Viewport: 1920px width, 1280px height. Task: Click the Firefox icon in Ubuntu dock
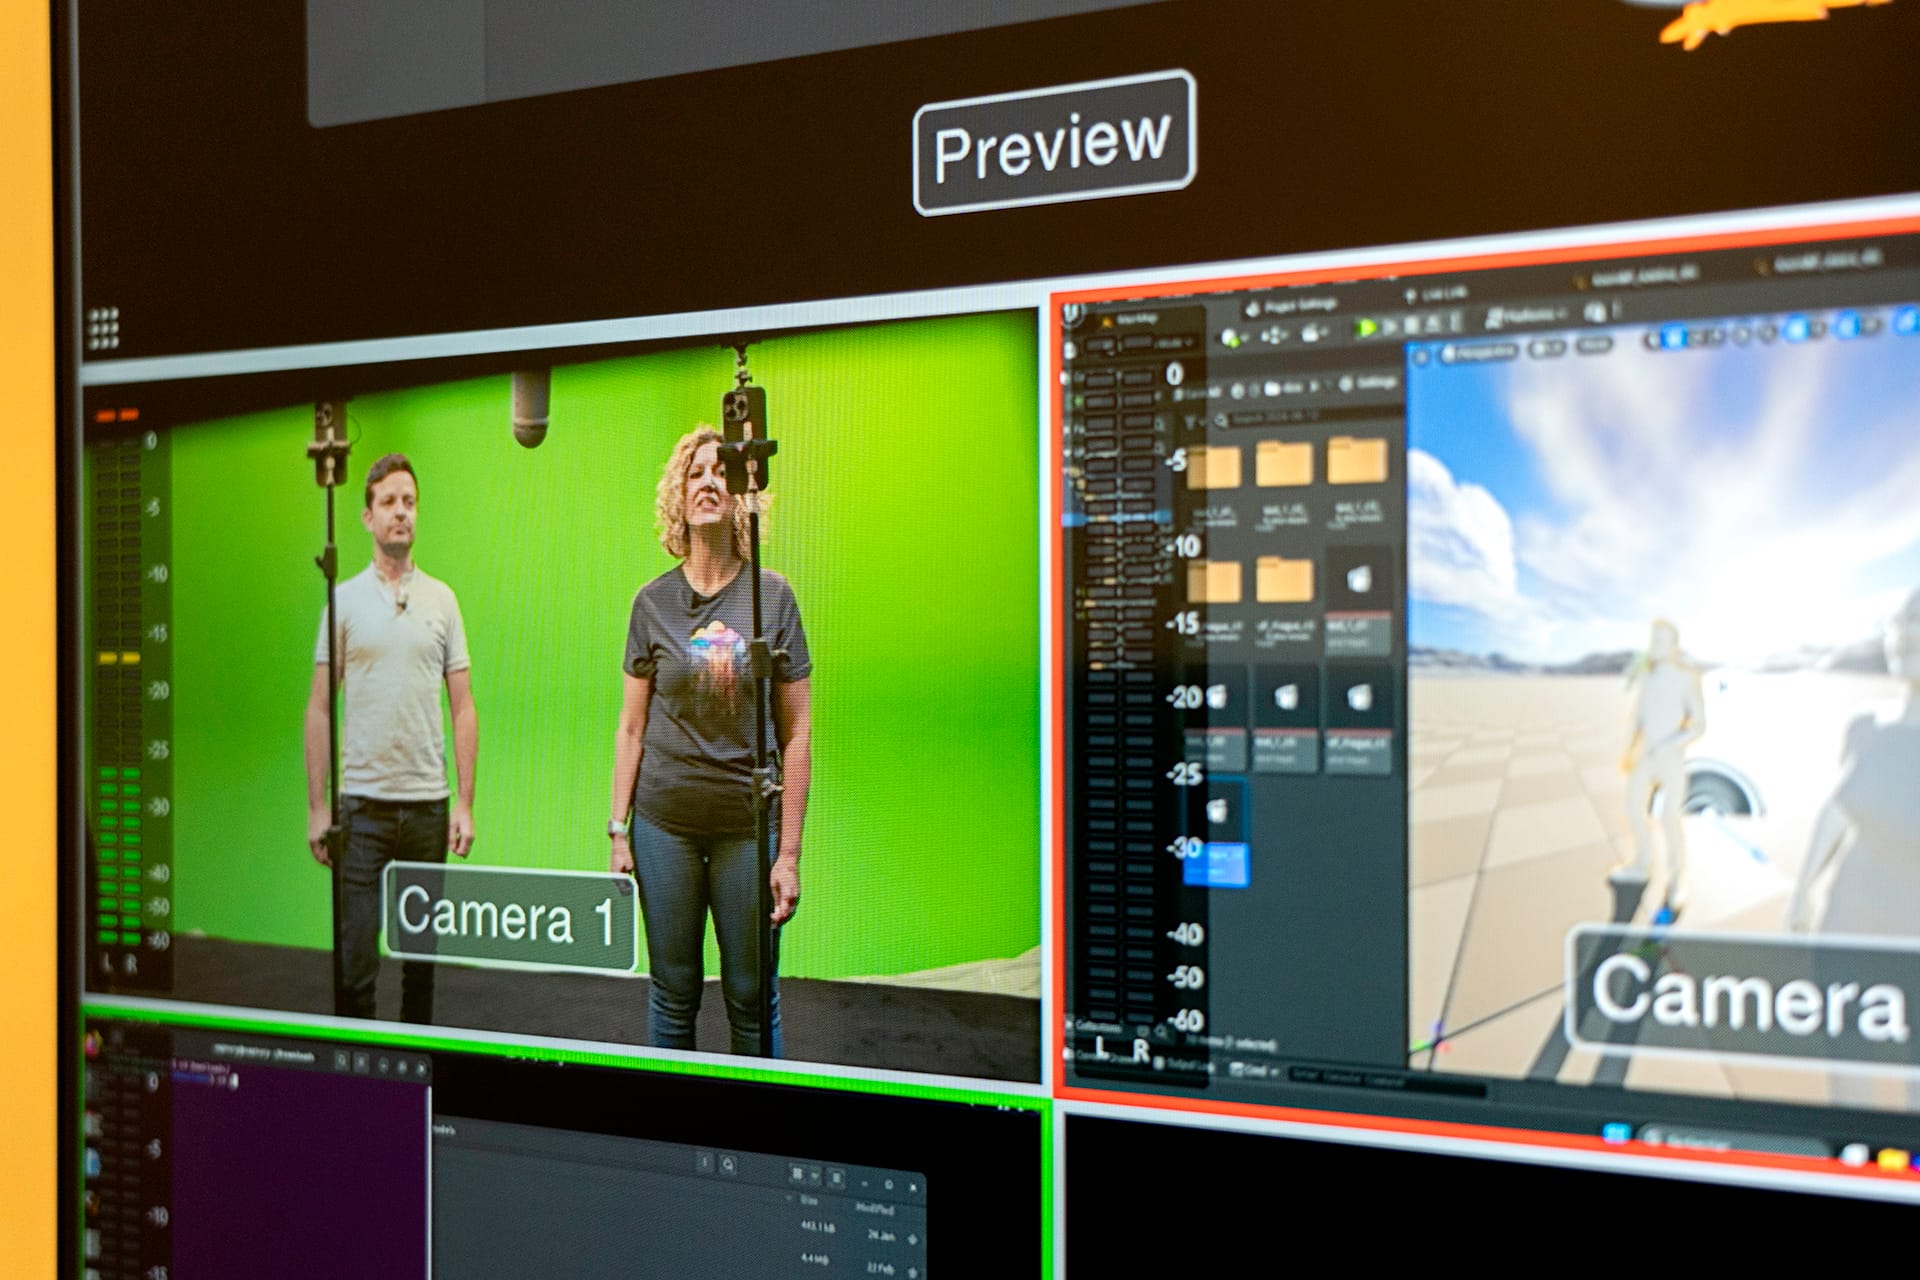(x=92, y=1044)
